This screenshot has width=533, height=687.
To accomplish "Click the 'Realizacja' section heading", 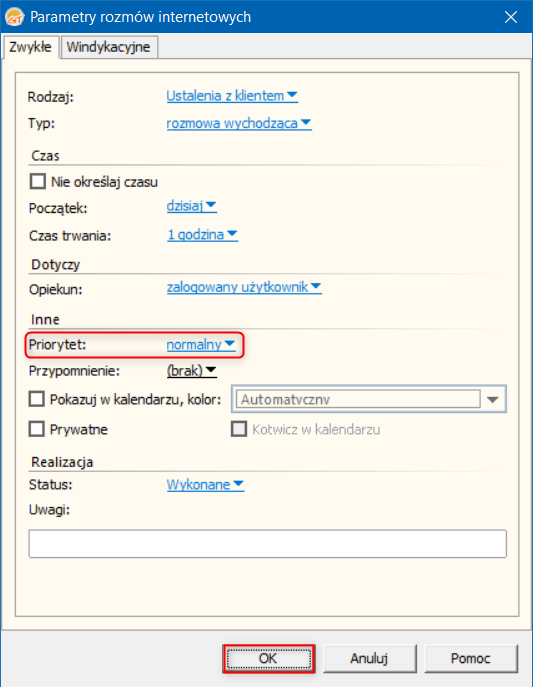I will [x=62, y=462].
